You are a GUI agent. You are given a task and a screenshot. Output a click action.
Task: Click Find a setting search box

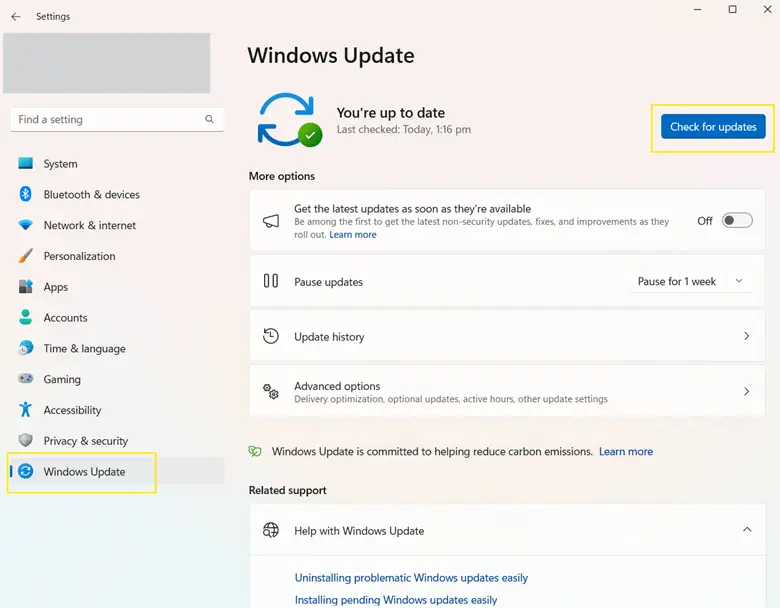click(x=117, y=119)
